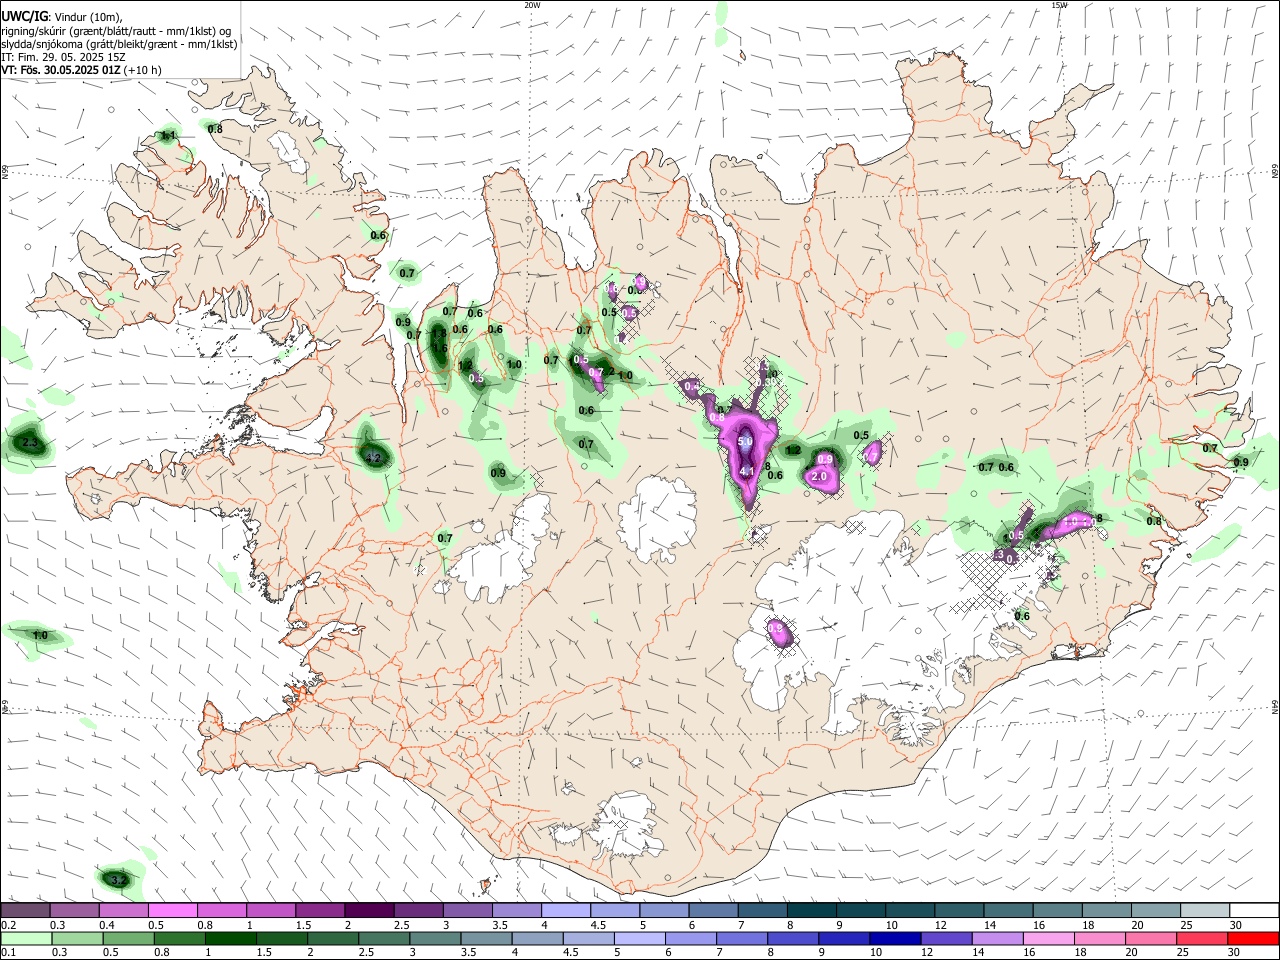Select lower scale swatch between 0.3 and 0.5
Viewport: 1280px width, 960px height.
(x=77, y=938)
